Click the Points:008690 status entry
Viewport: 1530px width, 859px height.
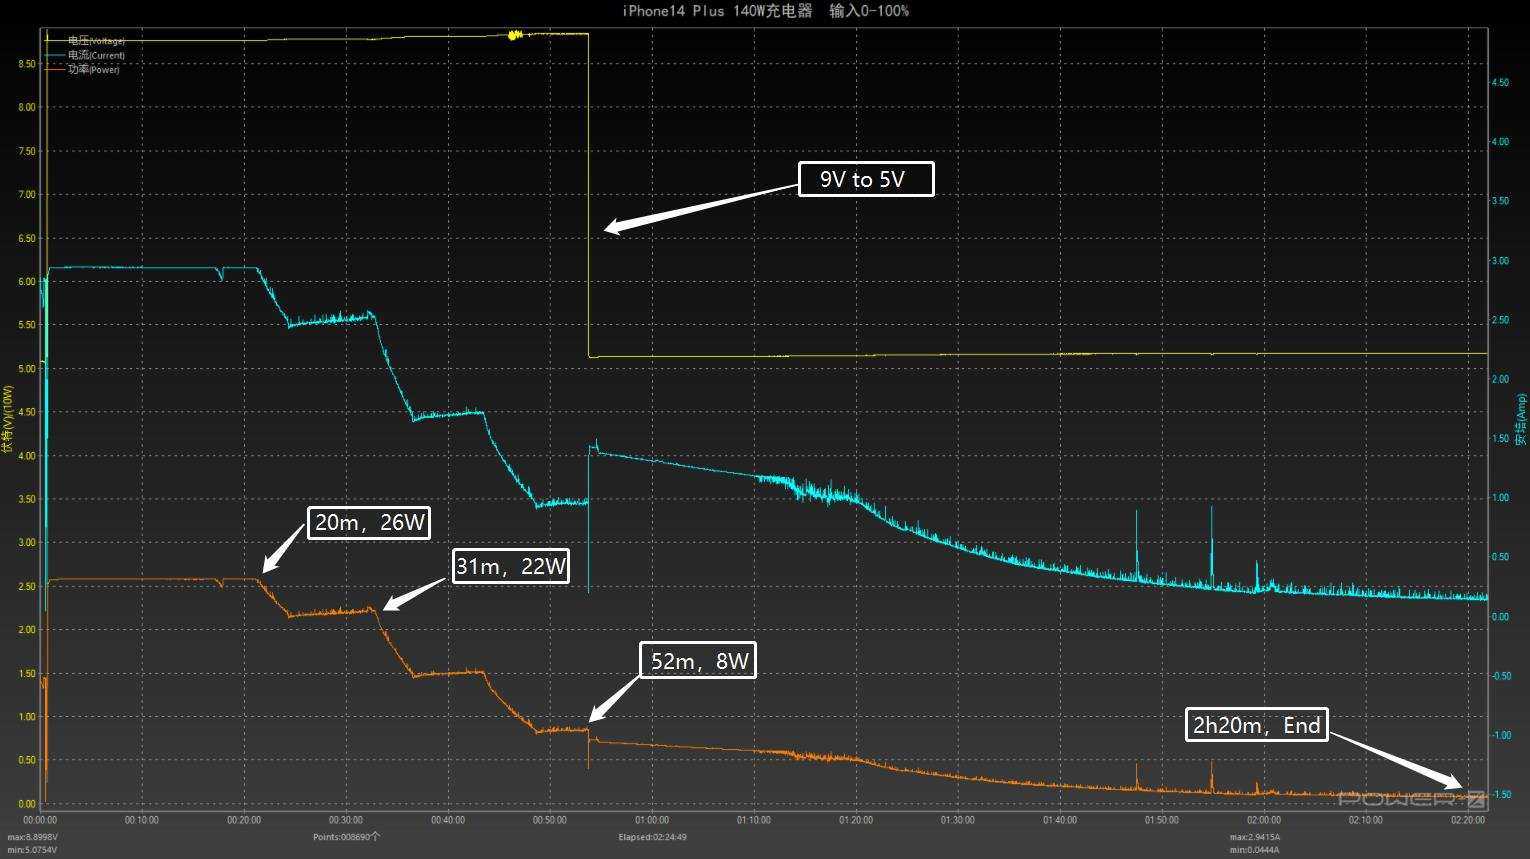click(346, 837)
